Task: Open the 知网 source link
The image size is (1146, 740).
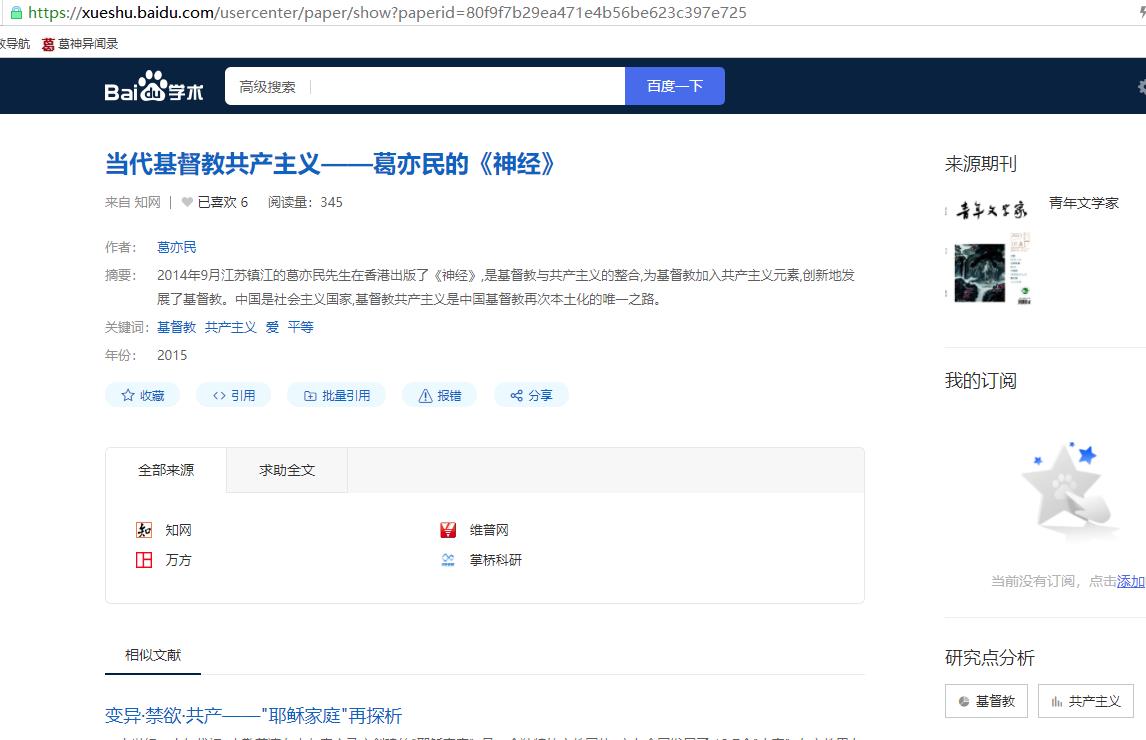Action: [x=177, y=530]
